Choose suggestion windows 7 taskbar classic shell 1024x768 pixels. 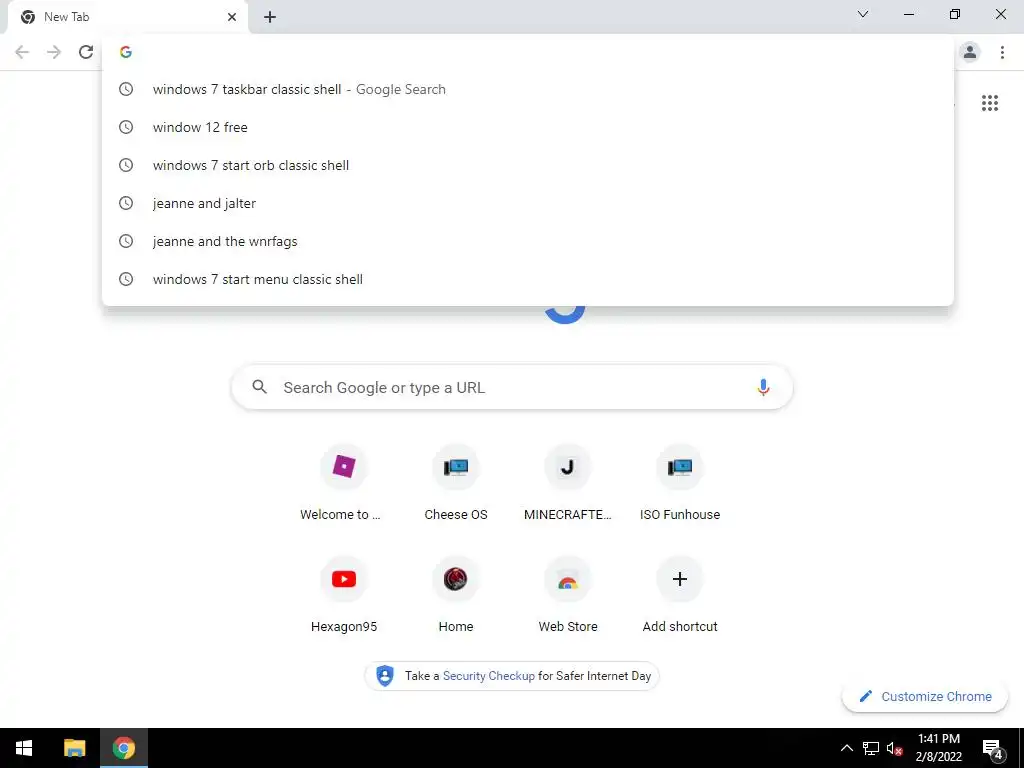click(528, 89)
